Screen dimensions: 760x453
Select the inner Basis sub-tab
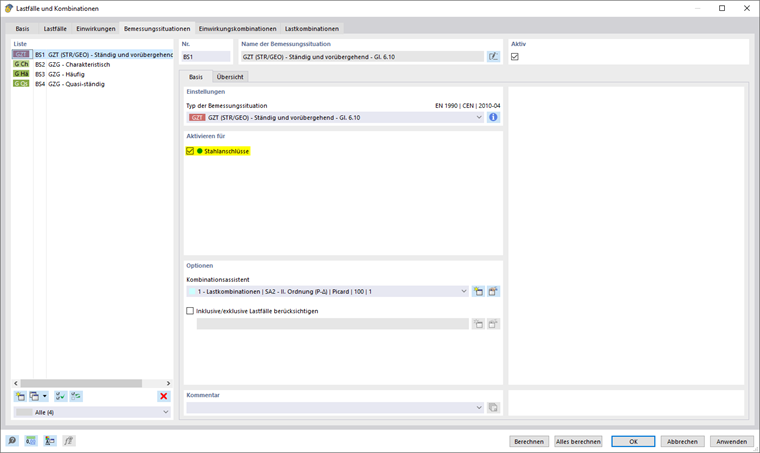click(x=196, y=77)
